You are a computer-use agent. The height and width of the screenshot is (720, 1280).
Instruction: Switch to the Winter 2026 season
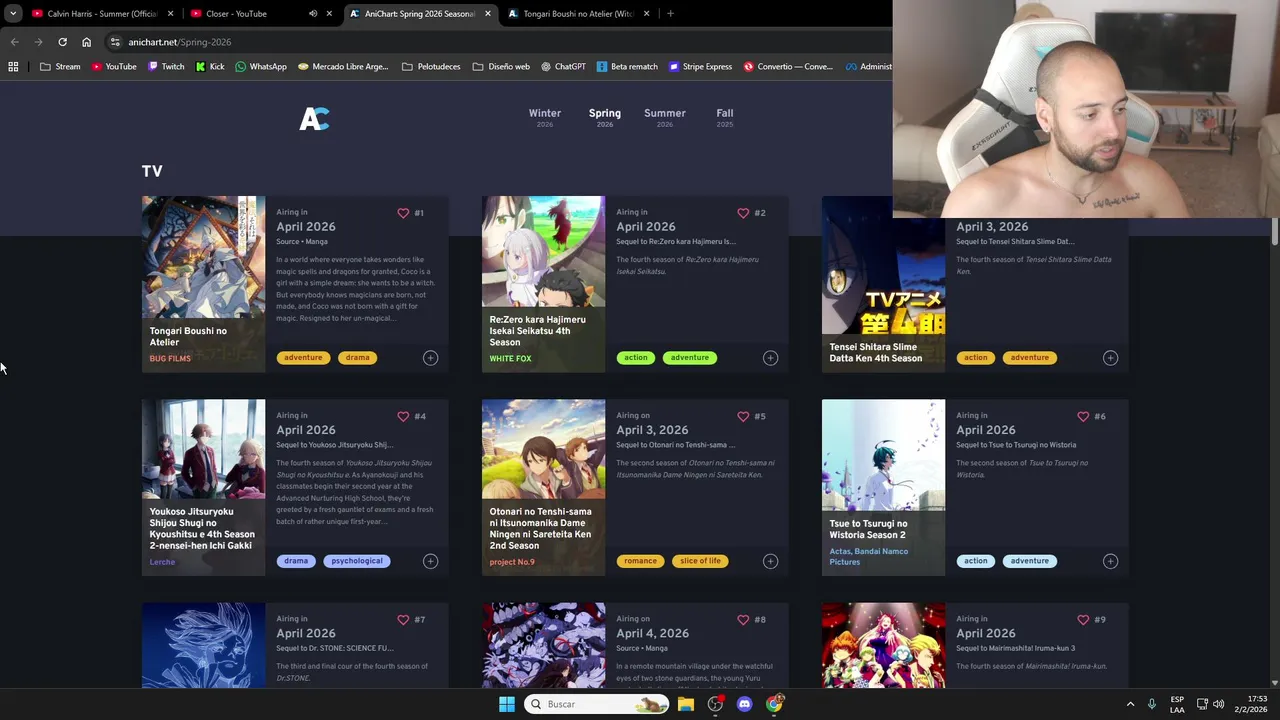tap(545, 117)
